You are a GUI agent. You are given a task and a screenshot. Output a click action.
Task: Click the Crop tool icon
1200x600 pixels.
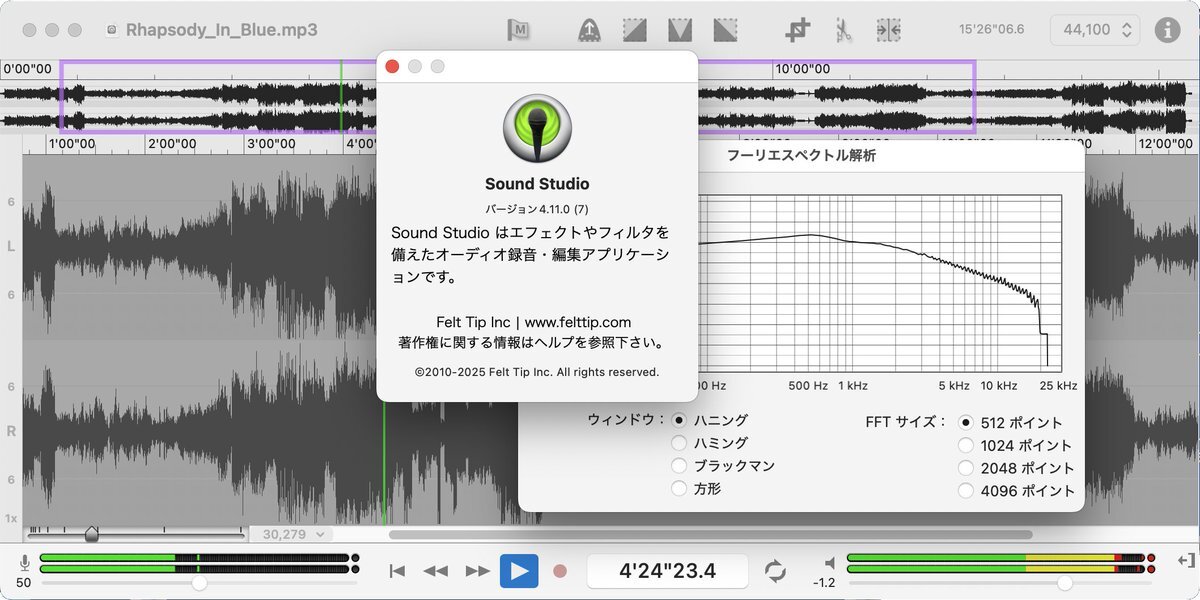(797, 30)
